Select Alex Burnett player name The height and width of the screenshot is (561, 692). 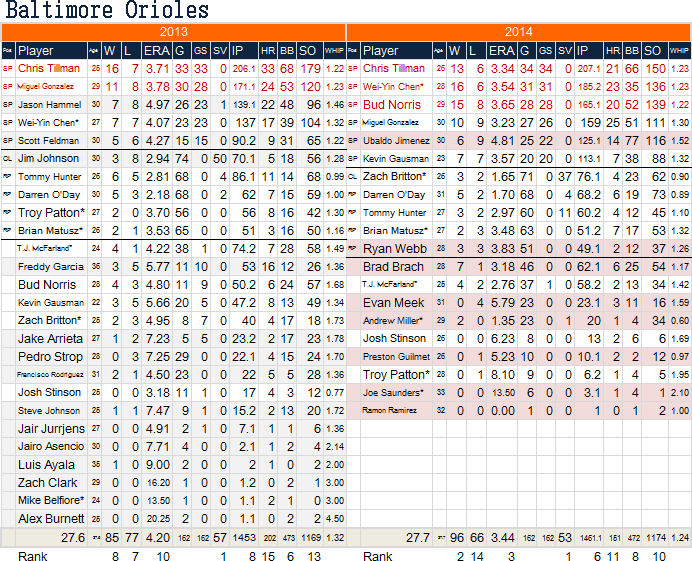[51, 519]
